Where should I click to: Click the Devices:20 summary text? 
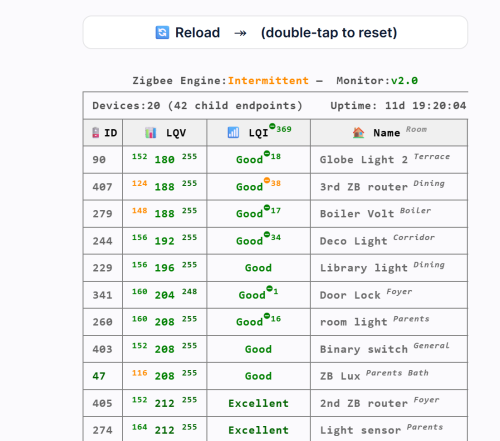click(x=197, y=106)
